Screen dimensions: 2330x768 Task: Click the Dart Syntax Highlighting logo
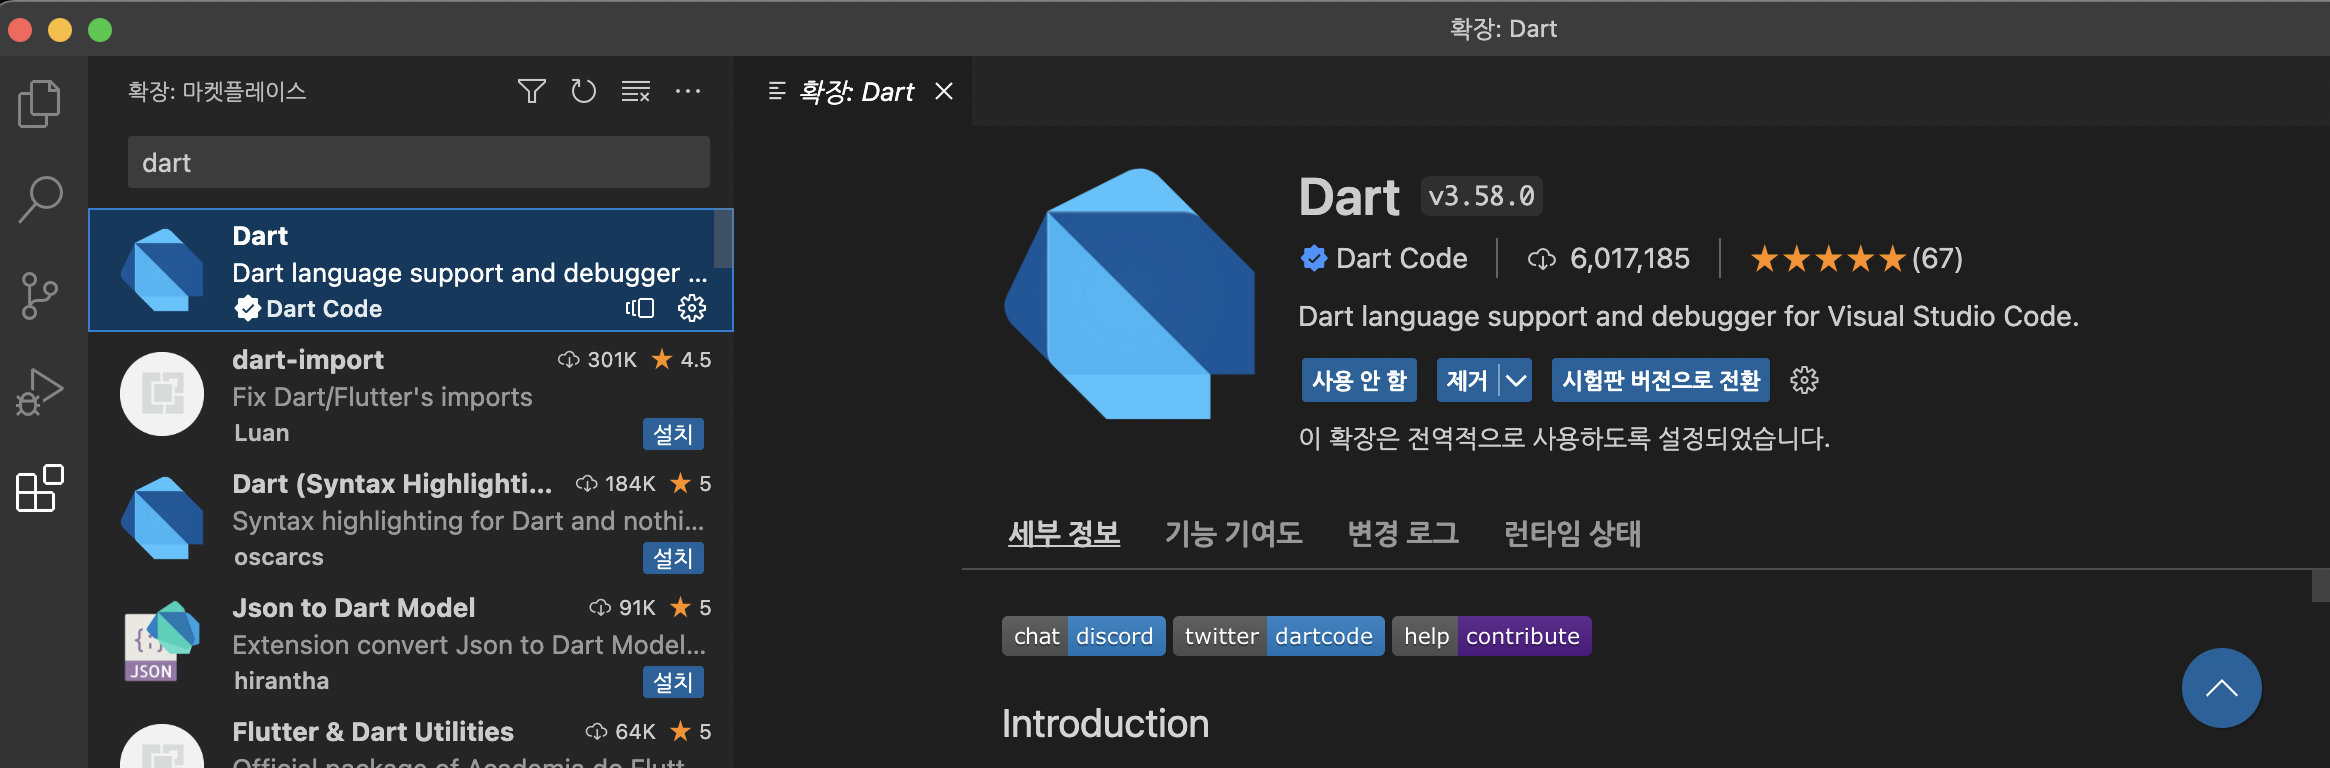point(162,518)
